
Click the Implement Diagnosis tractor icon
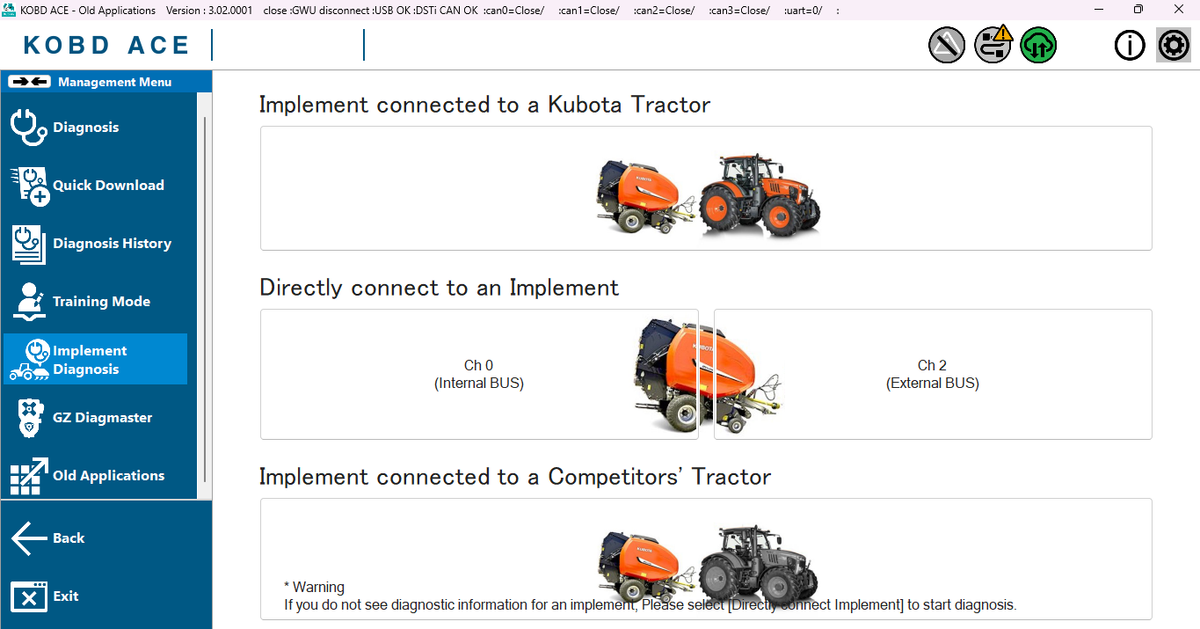[29, 361]
